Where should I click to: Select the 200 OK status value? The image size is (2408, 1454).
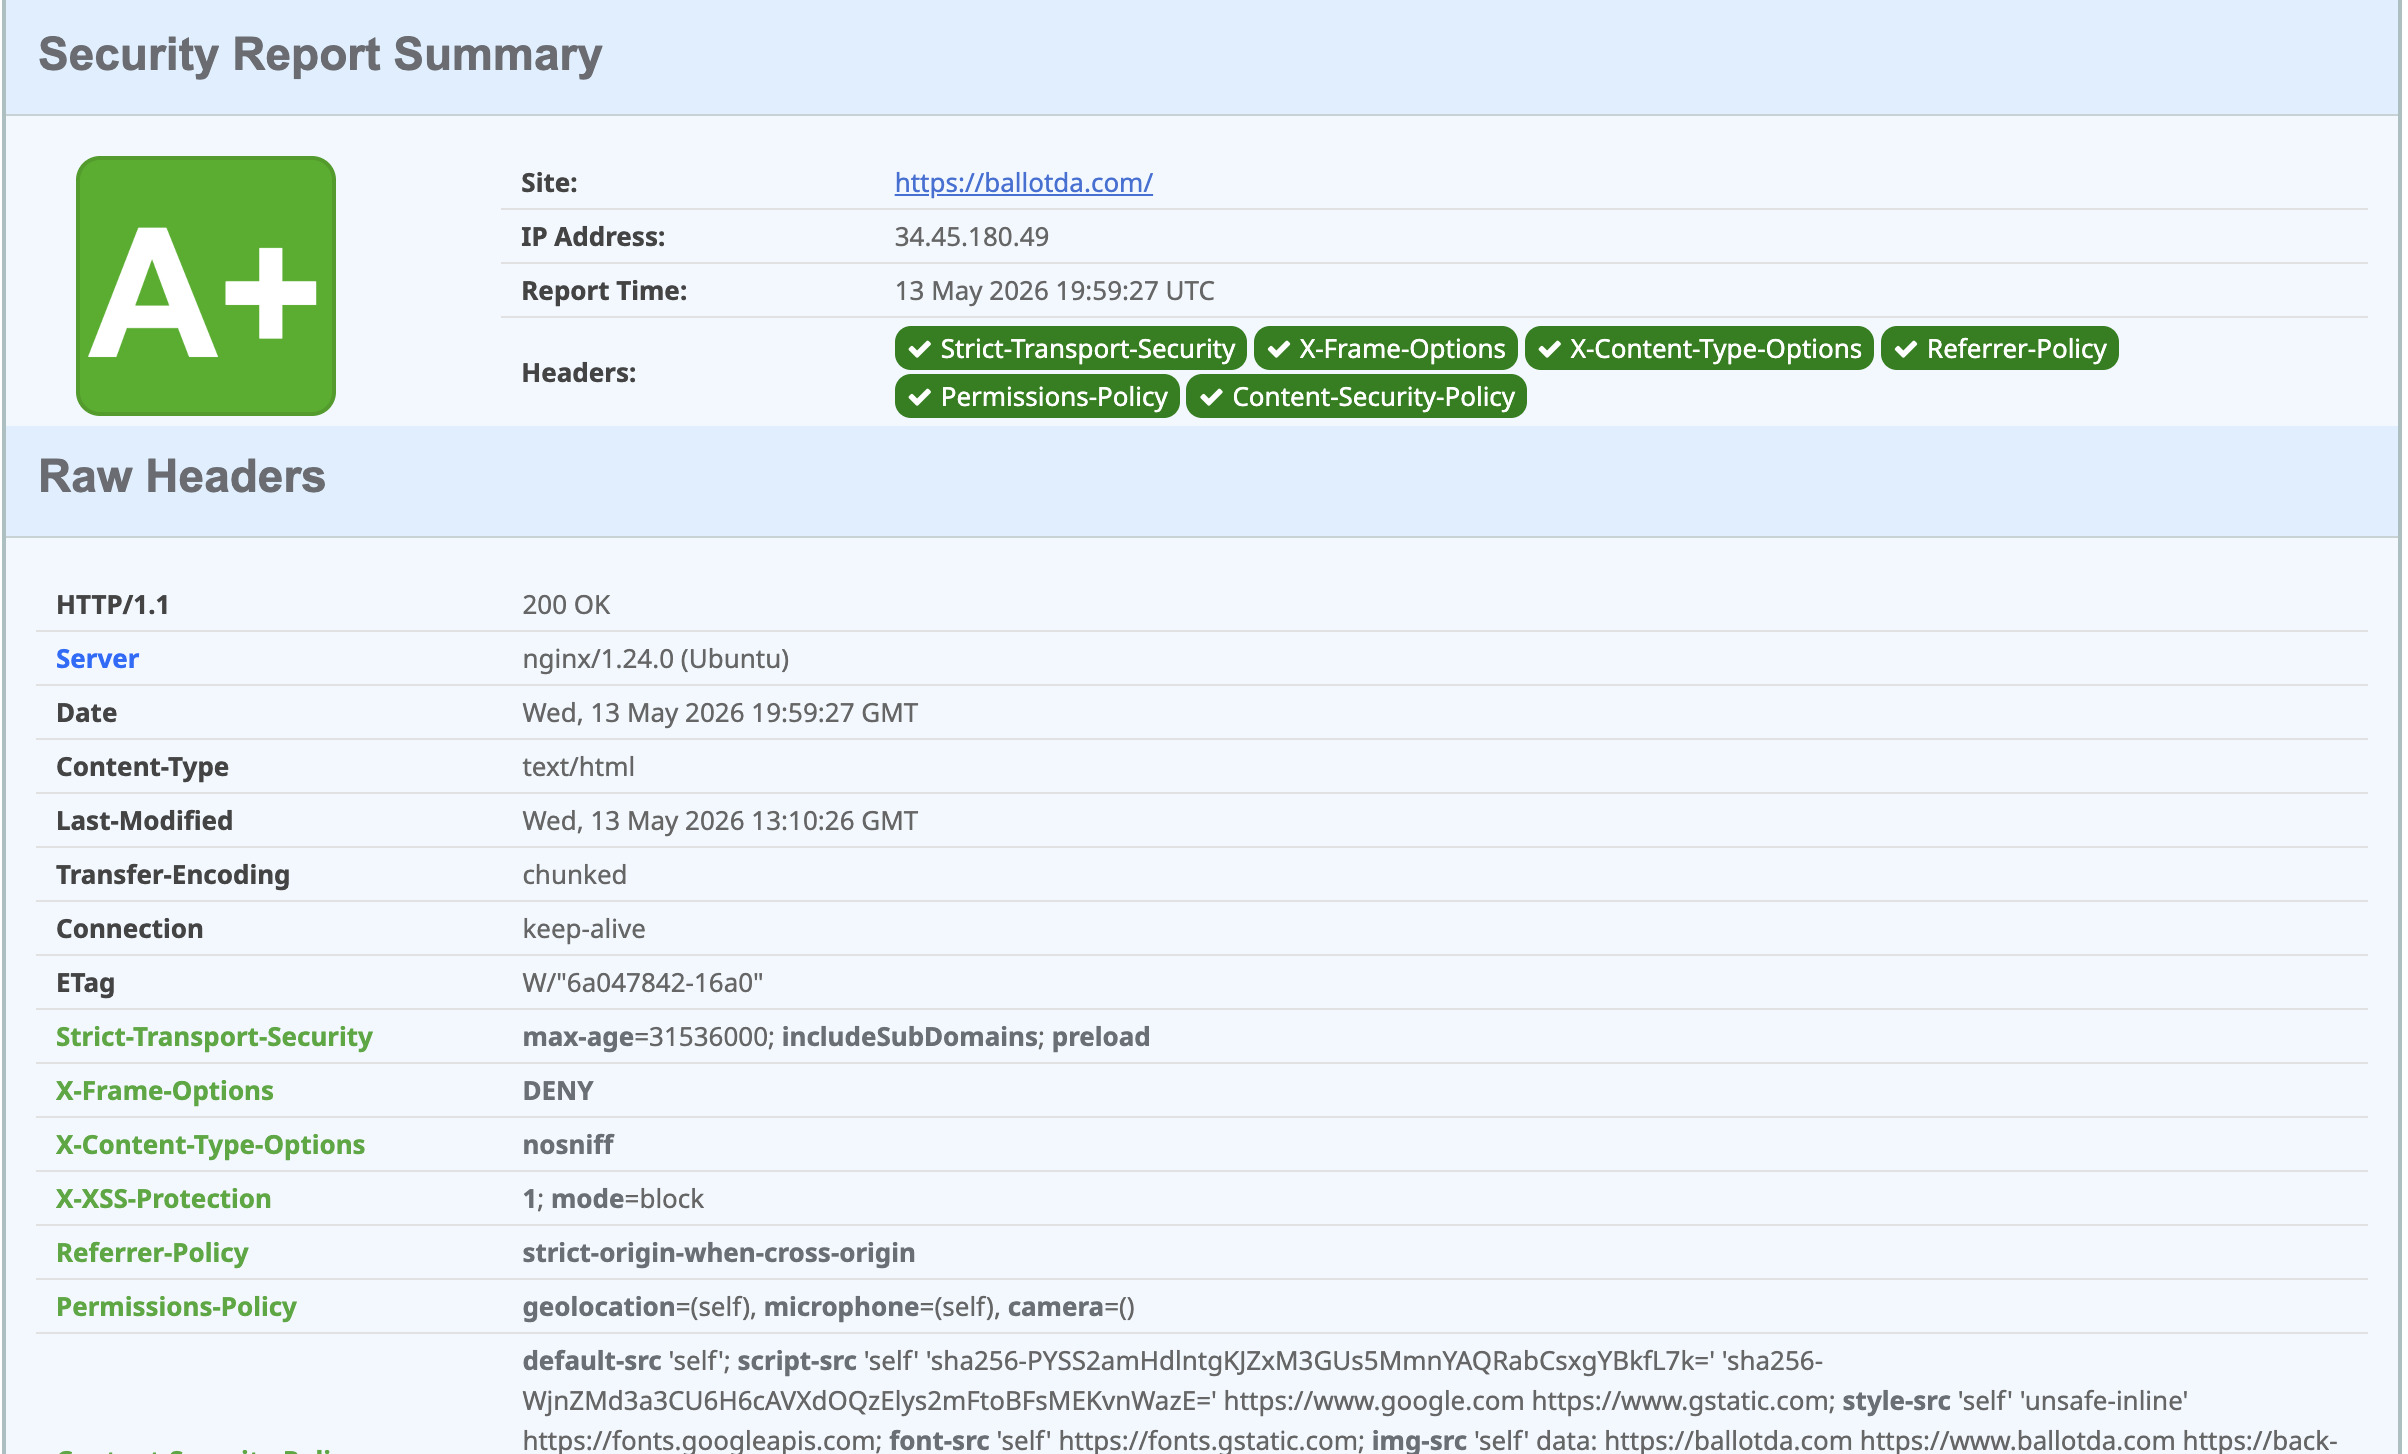pyautogui.click(x=566, y=605)
